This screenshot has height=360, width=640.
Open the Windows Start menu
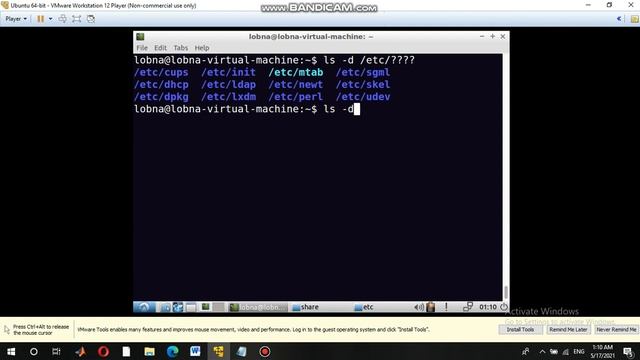click(x=11, y=351)
